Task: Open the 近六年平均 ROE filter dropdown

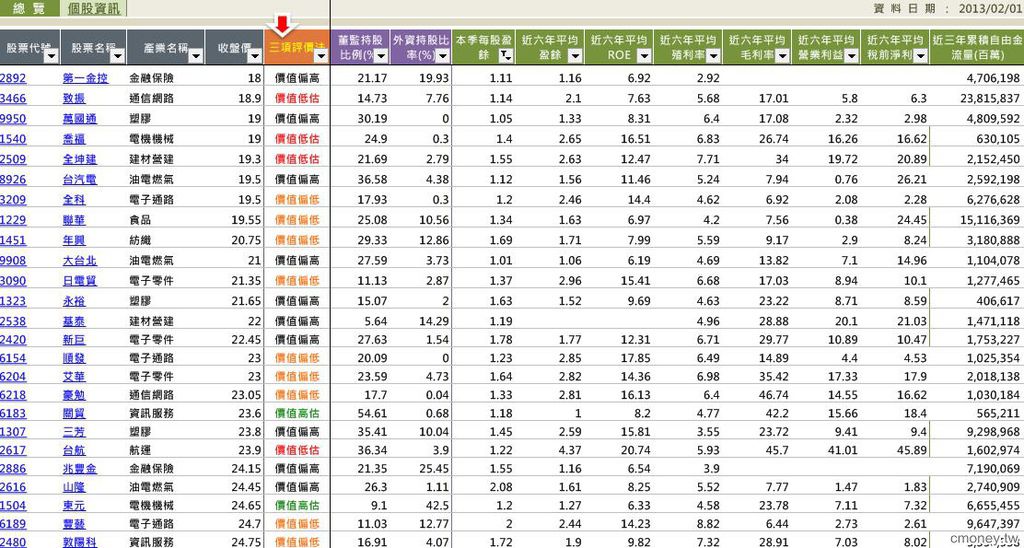Action: tap(644, 56)
